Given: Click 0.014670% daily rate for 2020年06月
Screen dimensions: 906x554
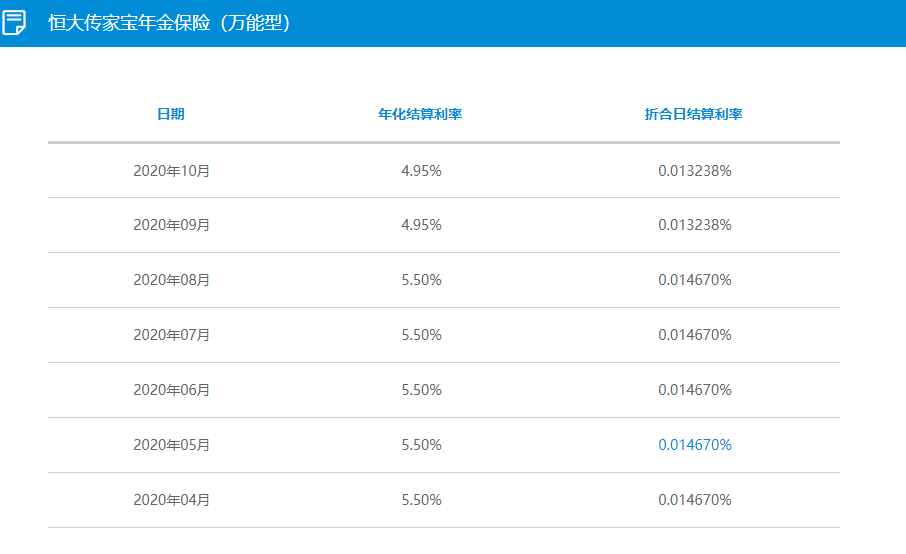Looking at the screenshot, I should tap(695, 390).
